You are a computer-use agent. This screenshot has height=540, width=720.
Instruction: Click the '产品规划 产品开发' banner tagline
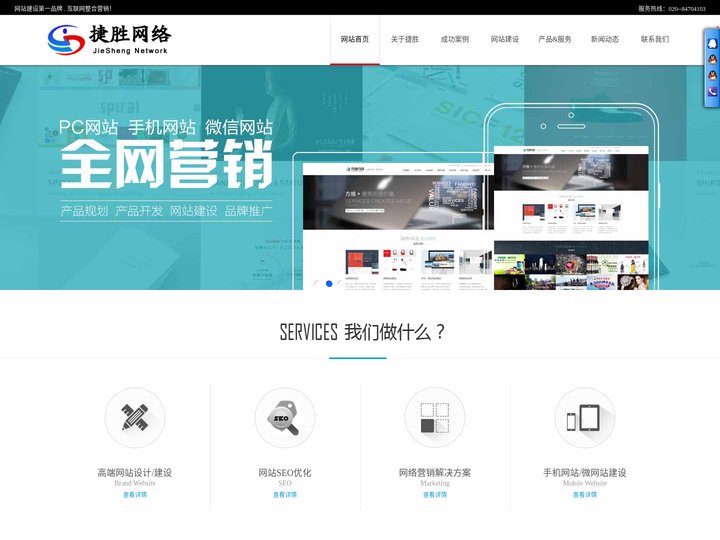pos(166,211)
